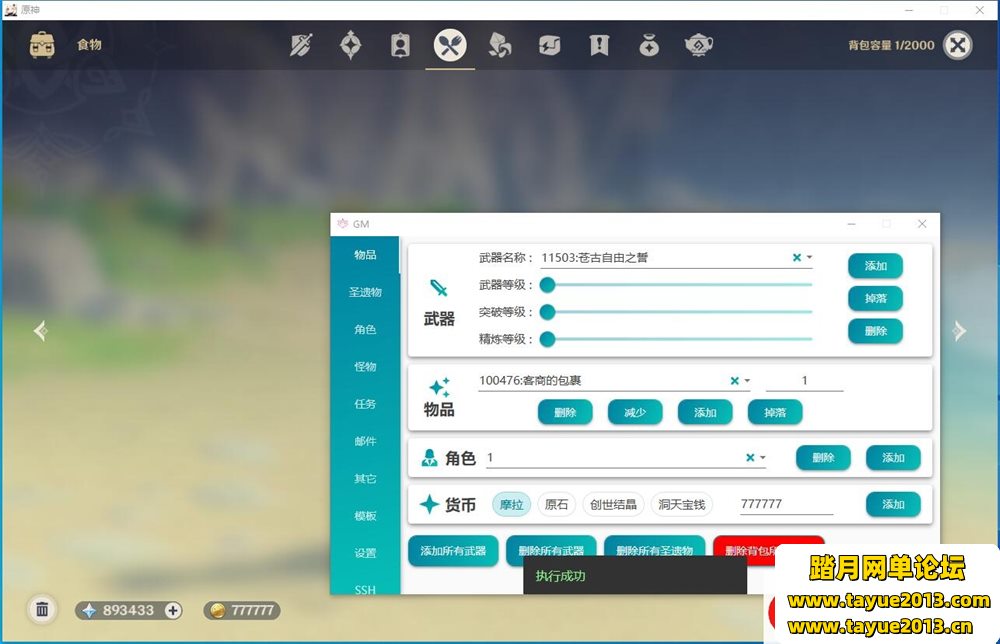Select the 原石 currency option

[556, 504]
